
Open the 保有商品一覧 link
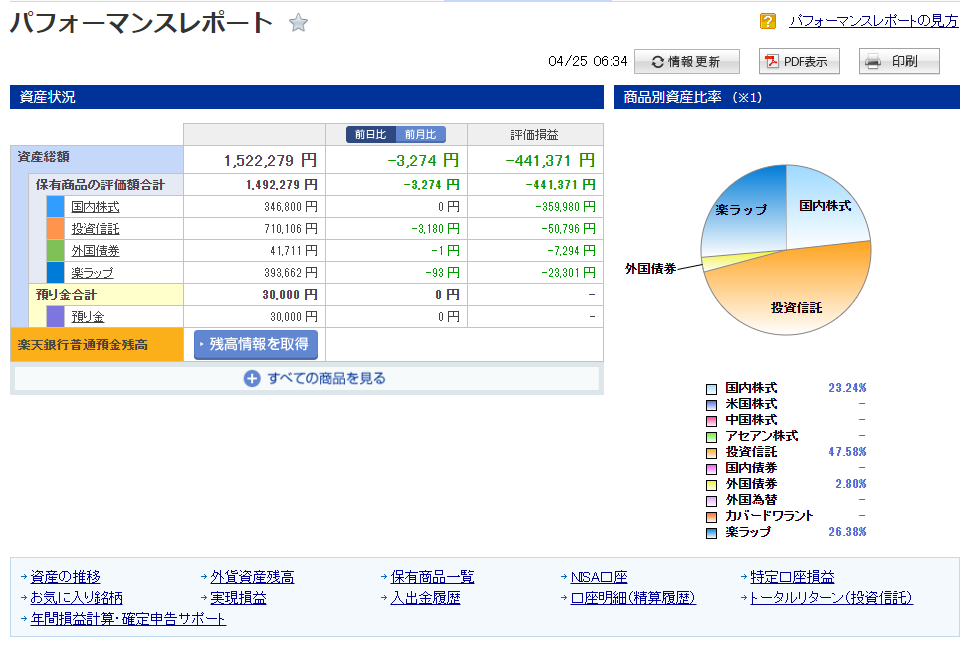tap(433, 577)
